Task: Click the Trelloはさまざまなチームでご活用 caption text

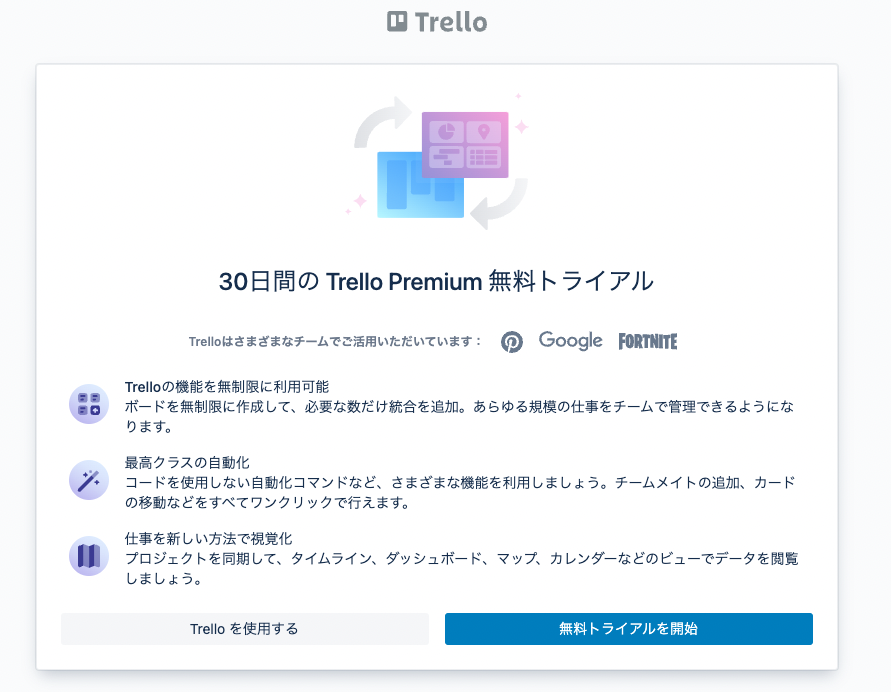Action: [x=335, y=342]
